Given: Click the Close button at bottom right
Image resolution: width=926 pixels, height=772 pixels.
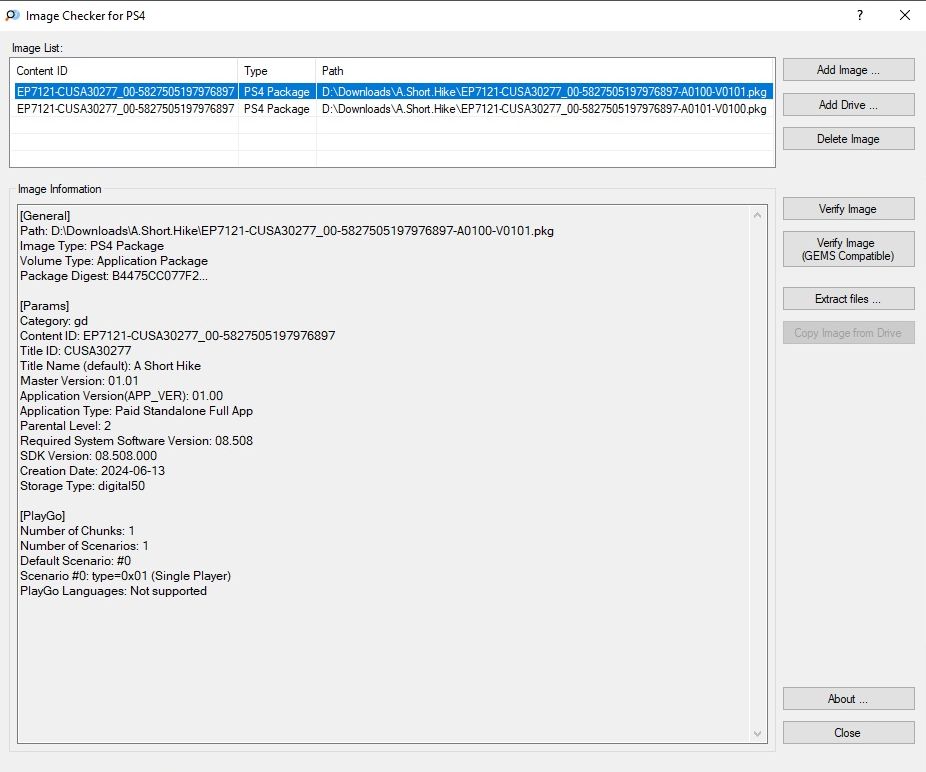Looking at the screenshot, I should pos(848,733).
